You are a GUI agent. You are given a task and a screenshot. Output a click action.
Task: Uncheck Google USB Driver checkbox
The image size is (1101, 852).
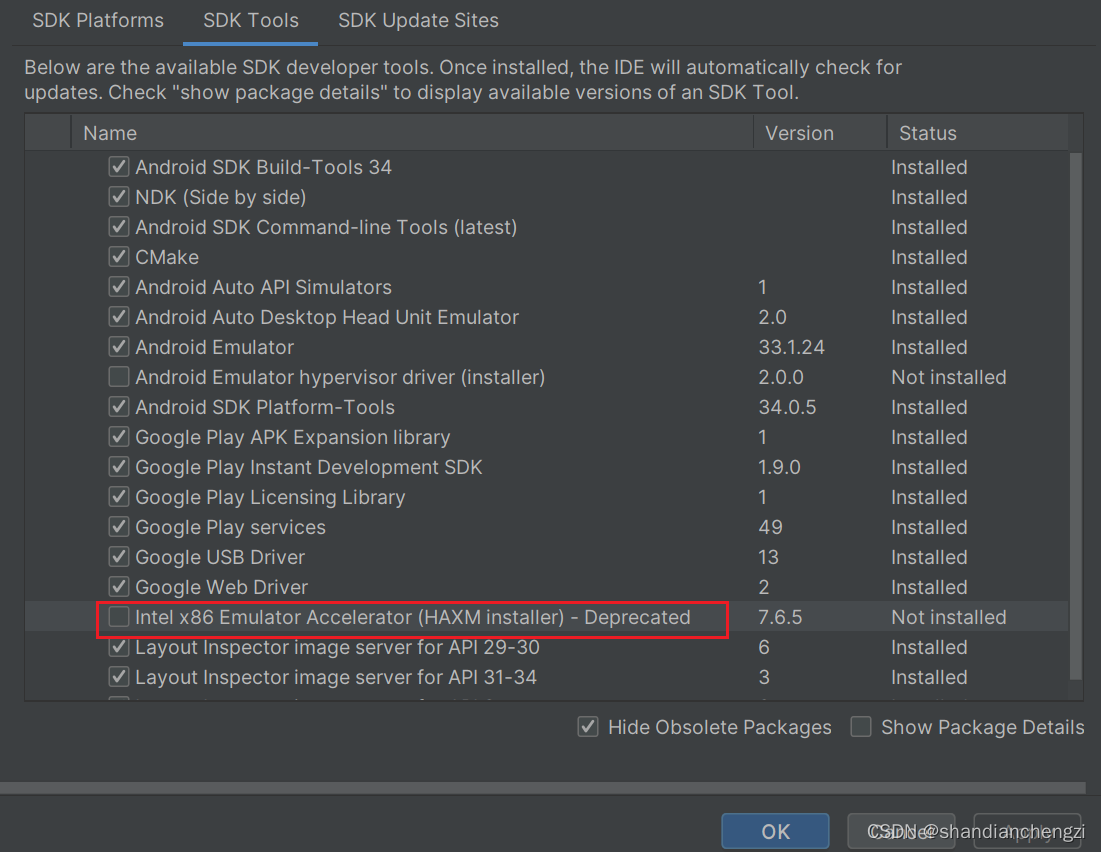point(119,557)
